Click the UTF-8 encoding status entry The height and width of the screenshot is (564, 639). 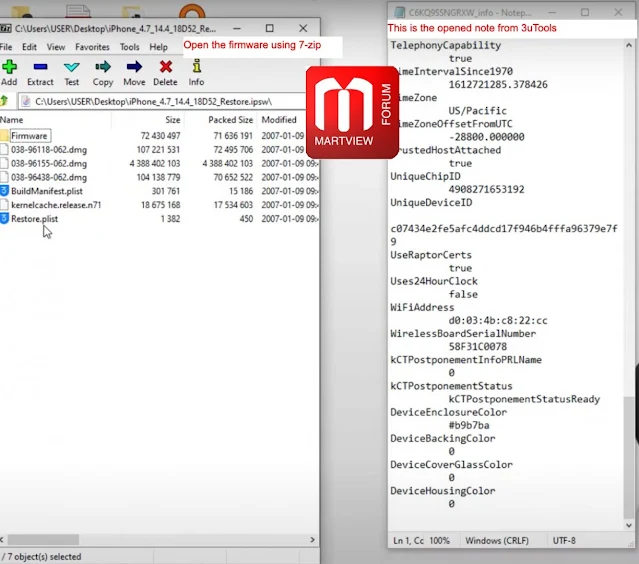(x=564, y=541)
